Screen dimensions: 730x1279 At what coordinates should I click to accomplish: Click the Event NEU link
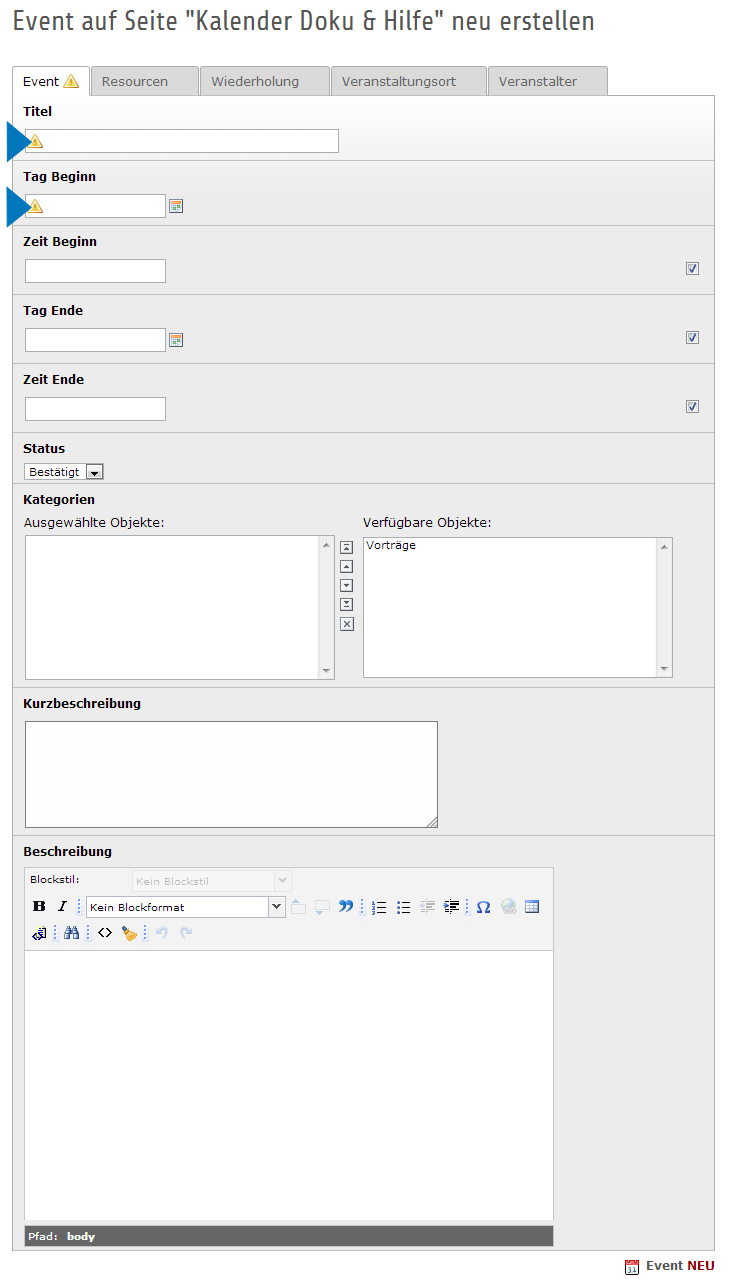(x=679, y=1266)
